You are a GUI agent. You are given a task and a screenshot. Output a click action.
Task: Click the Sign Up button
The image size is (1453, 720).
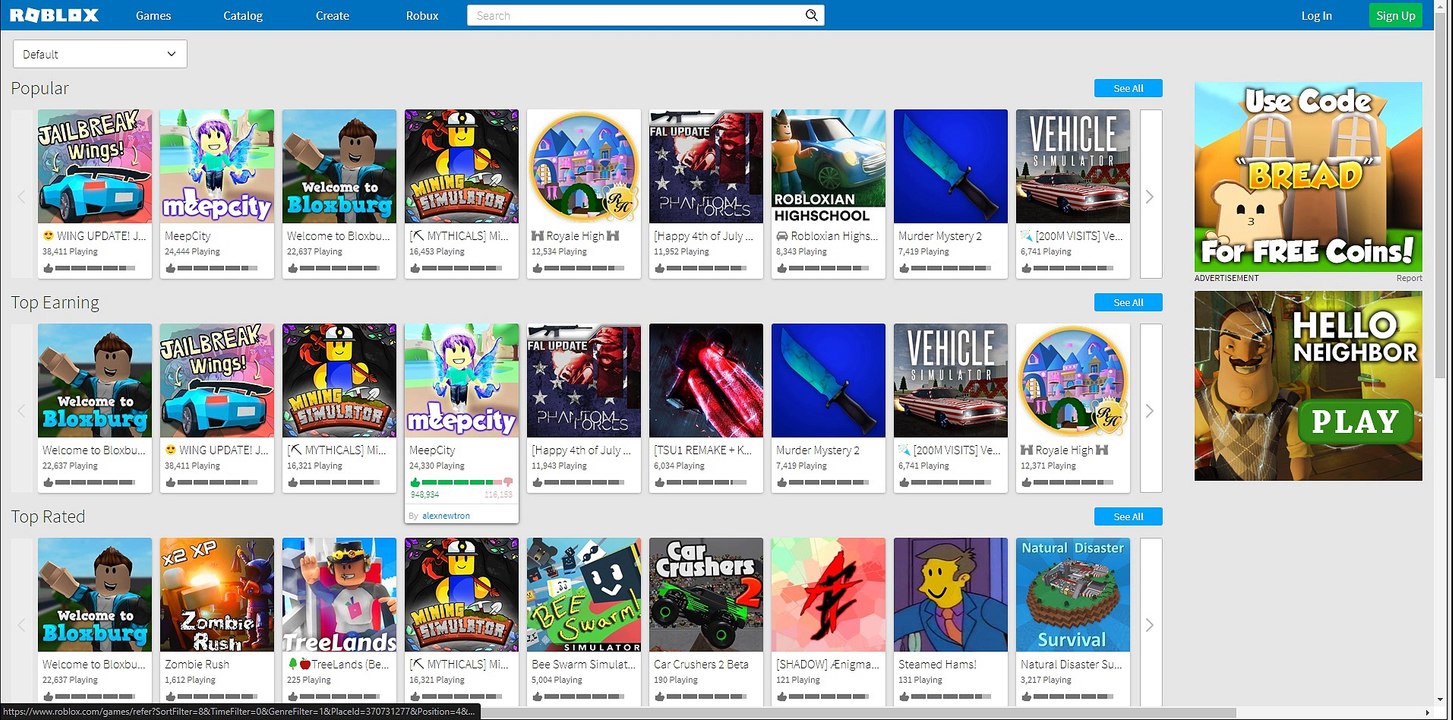pos(1395,15)
